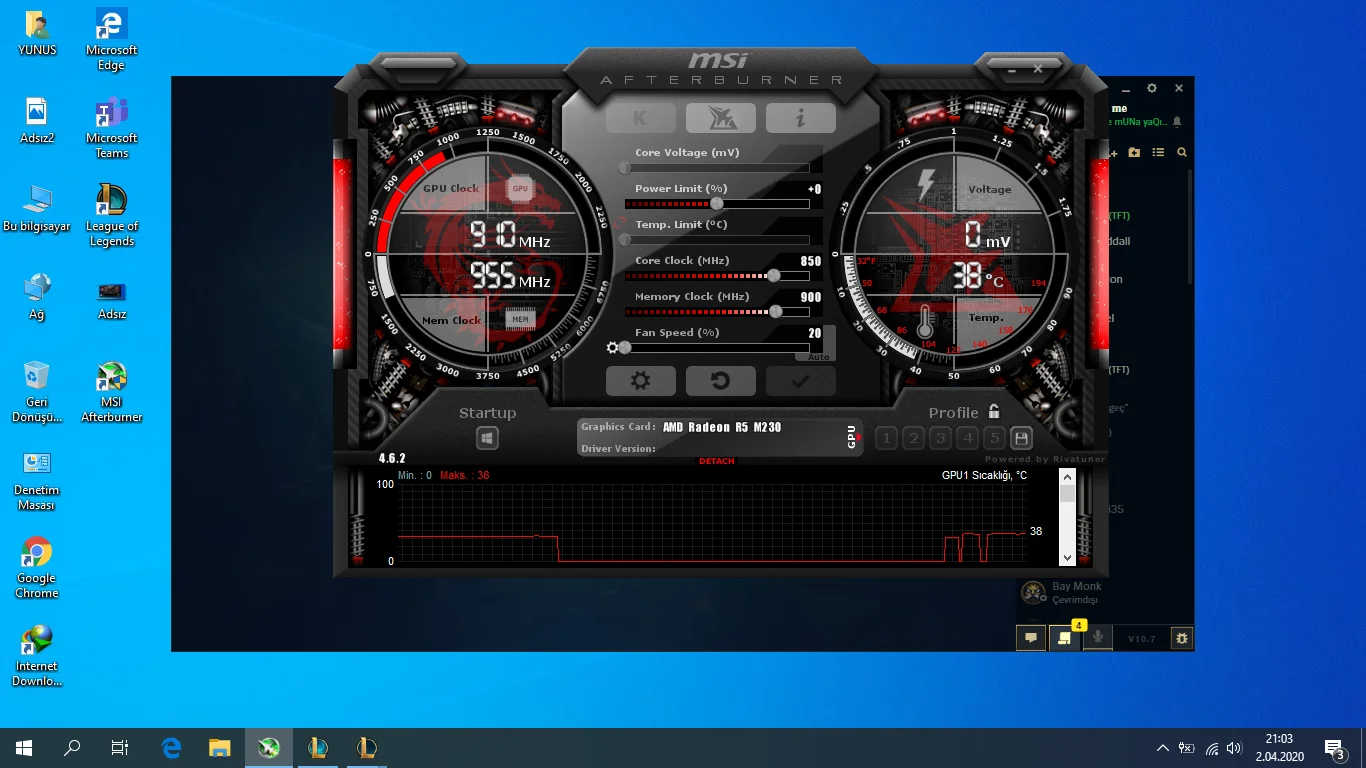Viewport: 1366px width, 768px height.
Task: Apply settings with the checkmark button
Action: [800, 381]
